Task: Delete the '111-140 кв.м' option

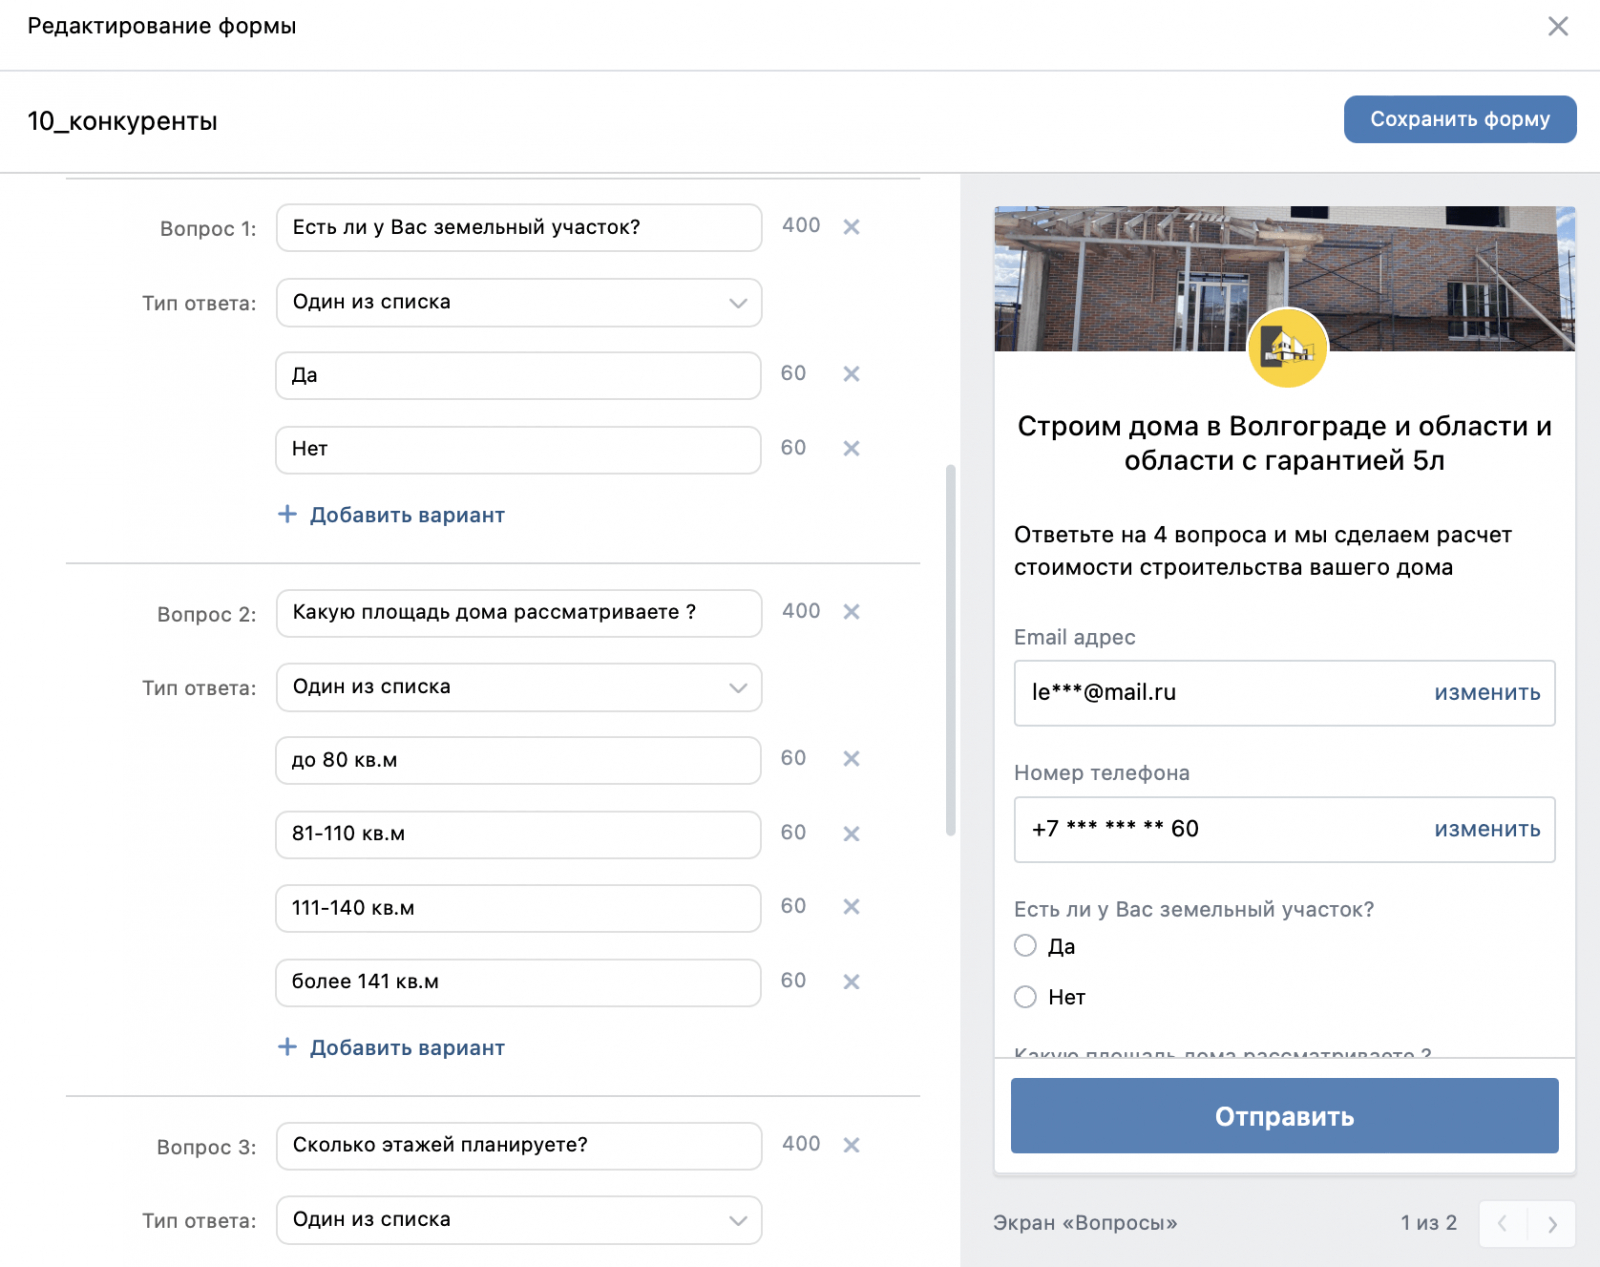Action: coord(851,907)
